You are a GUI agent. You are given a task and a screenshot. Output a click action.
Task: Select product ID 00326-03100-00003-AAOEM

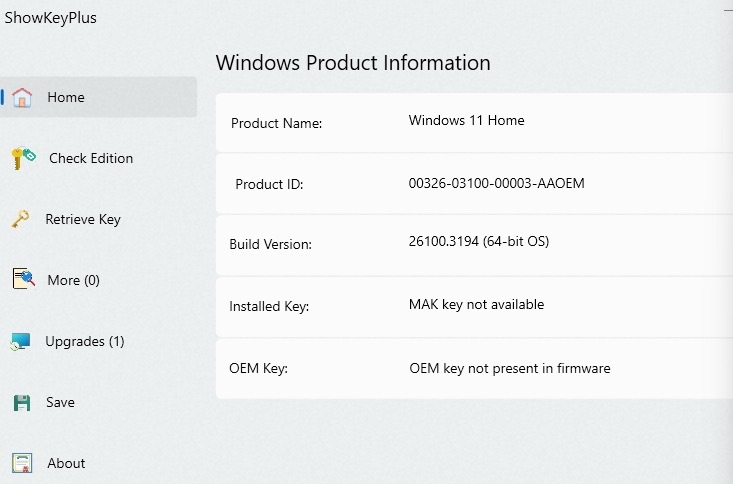tap(496, 183)
